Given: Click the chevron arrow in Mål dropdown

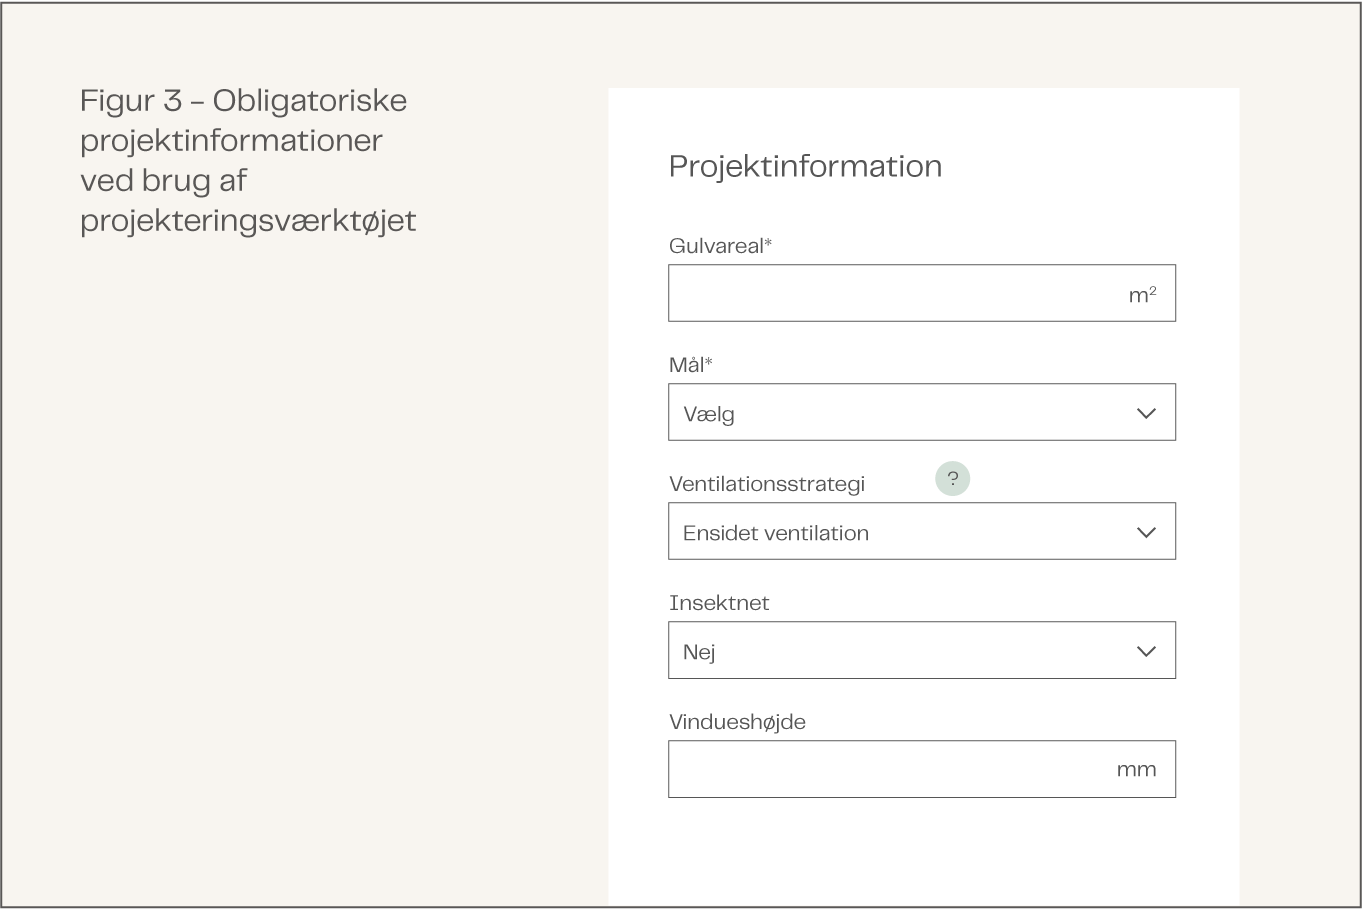Looking at the screenshot, I should point(1146,413).
